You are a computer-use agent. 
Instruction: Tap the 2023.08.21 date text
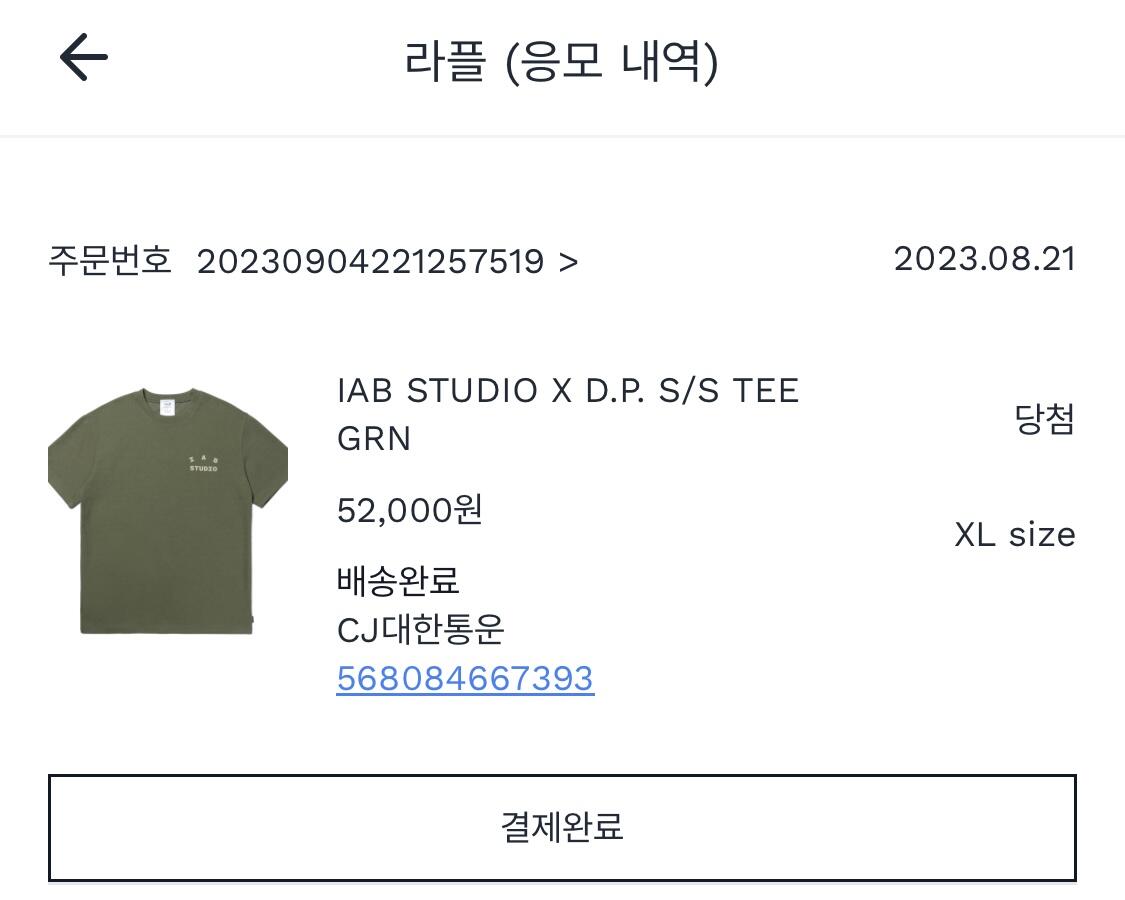pyautogui.click(x=984, y=259)
